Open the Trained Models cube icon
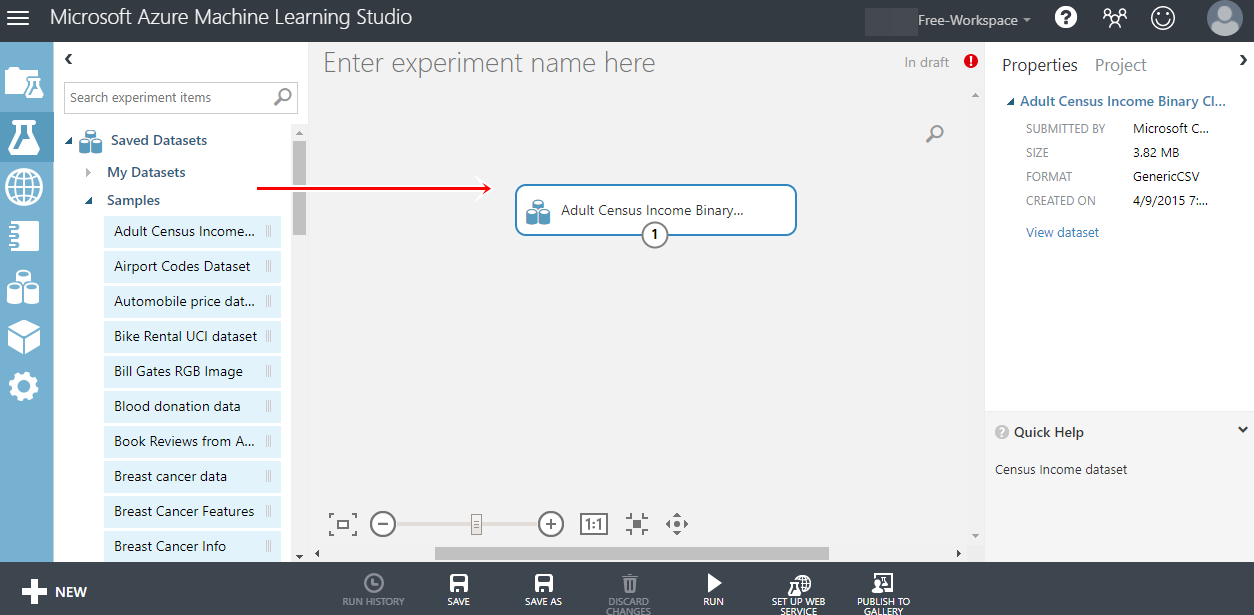Image resolution: width=1254 pixels, height=615 pixels. (24, 337)
